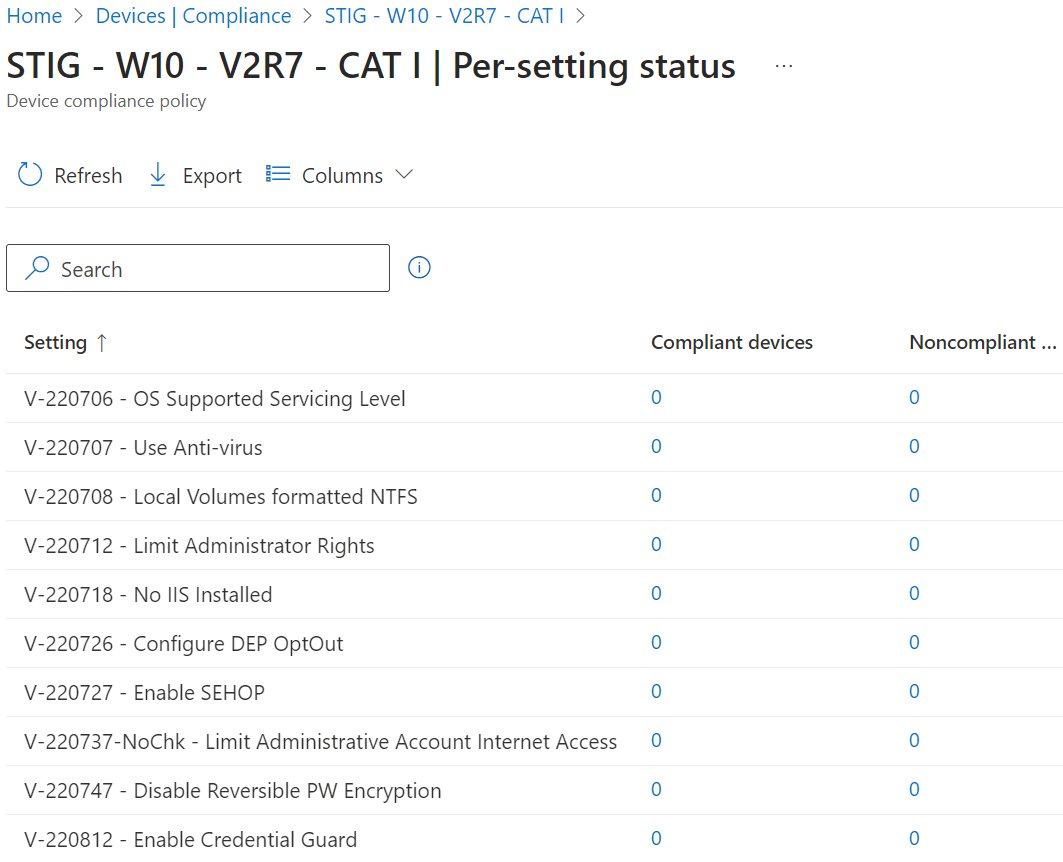Screen dimensions: 1063x862
Task: Open noncompliant count for Enable Credential Guard
Action: 915,838
